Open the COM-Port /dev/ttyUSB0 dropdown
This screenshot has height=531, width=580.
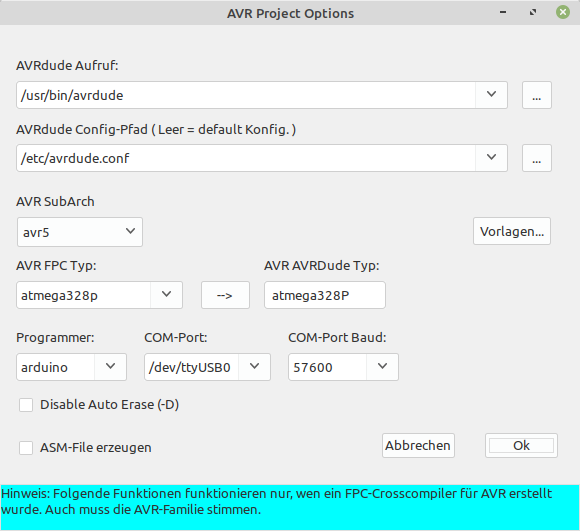tap(254, 367)
